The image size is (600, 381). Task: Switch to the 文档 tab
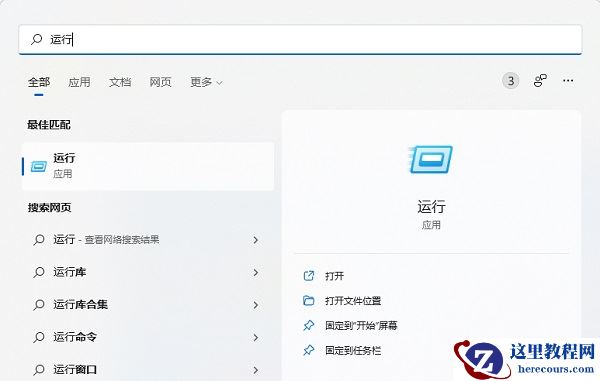click(120, 82)
